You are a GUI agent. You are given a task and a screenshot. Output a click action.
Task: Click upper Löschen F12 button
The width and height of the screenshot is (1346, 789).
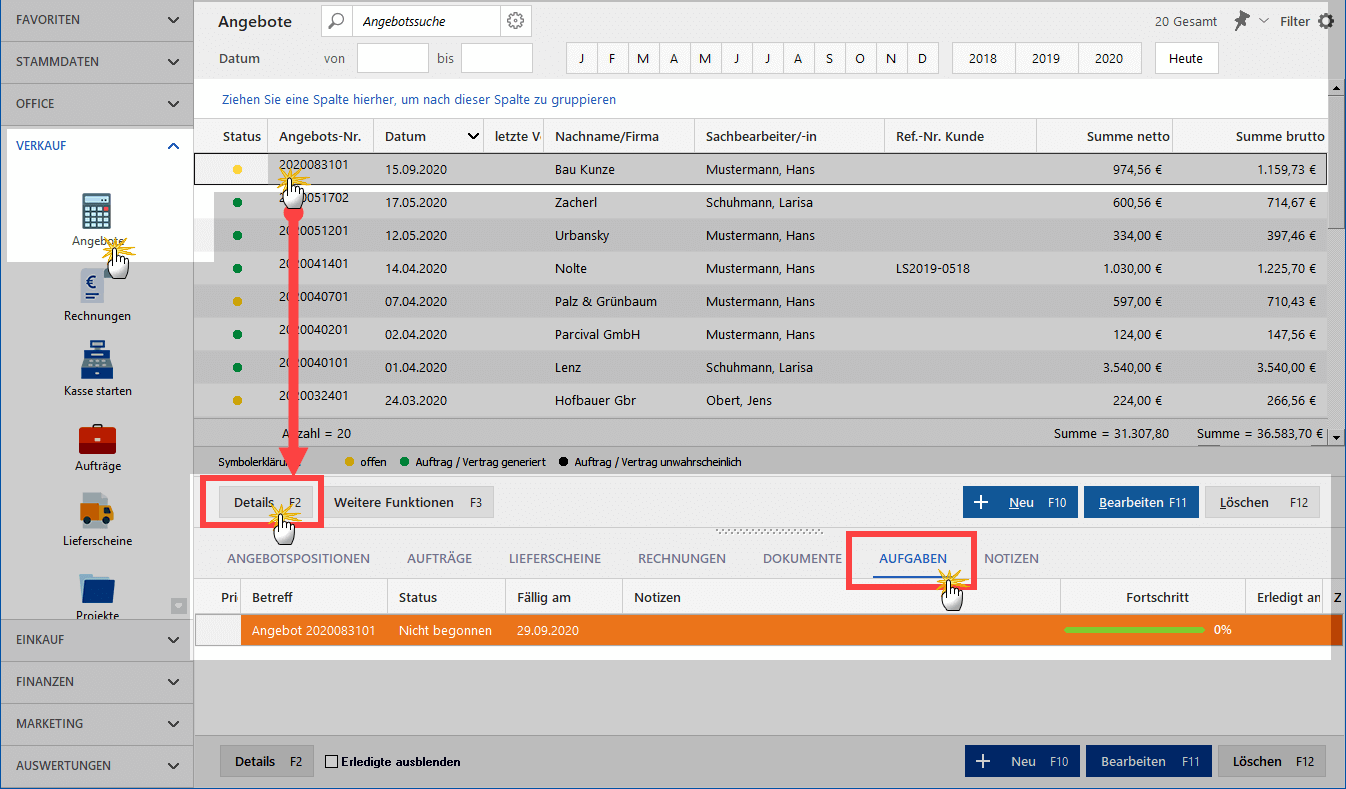click(x=1262, y=502)
